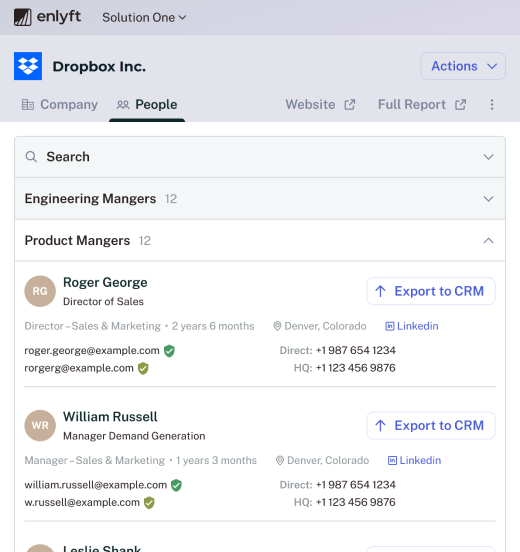Click Manager – Sales & Marketing text
The height and width of the screenshot is (552, 520).
[x=94, y=460]
